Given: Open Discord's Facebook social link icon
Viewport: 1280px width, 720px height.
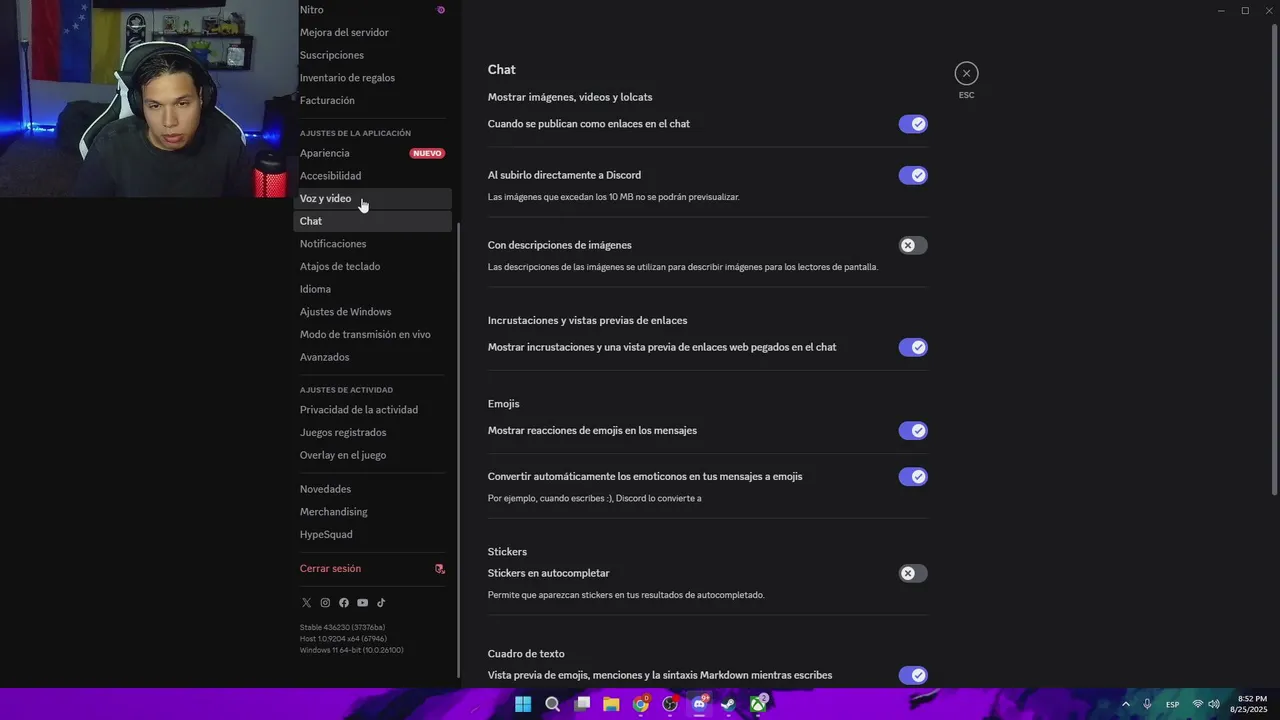Looking at the screenshot, I should coord(344,603).
